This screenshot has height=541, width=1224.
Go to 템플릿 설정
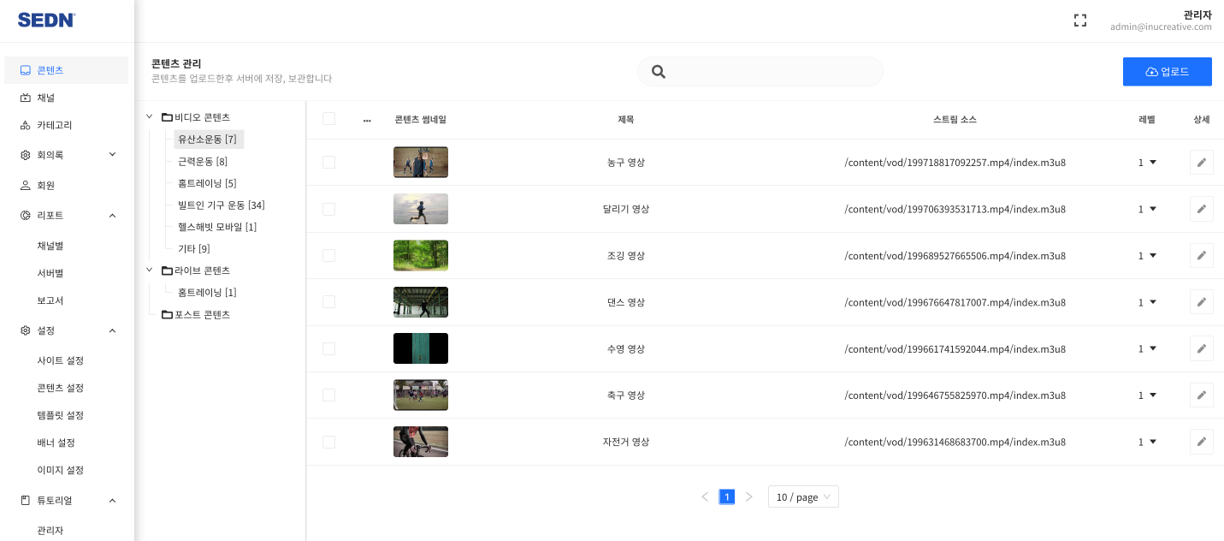click(x=60, y=415)
